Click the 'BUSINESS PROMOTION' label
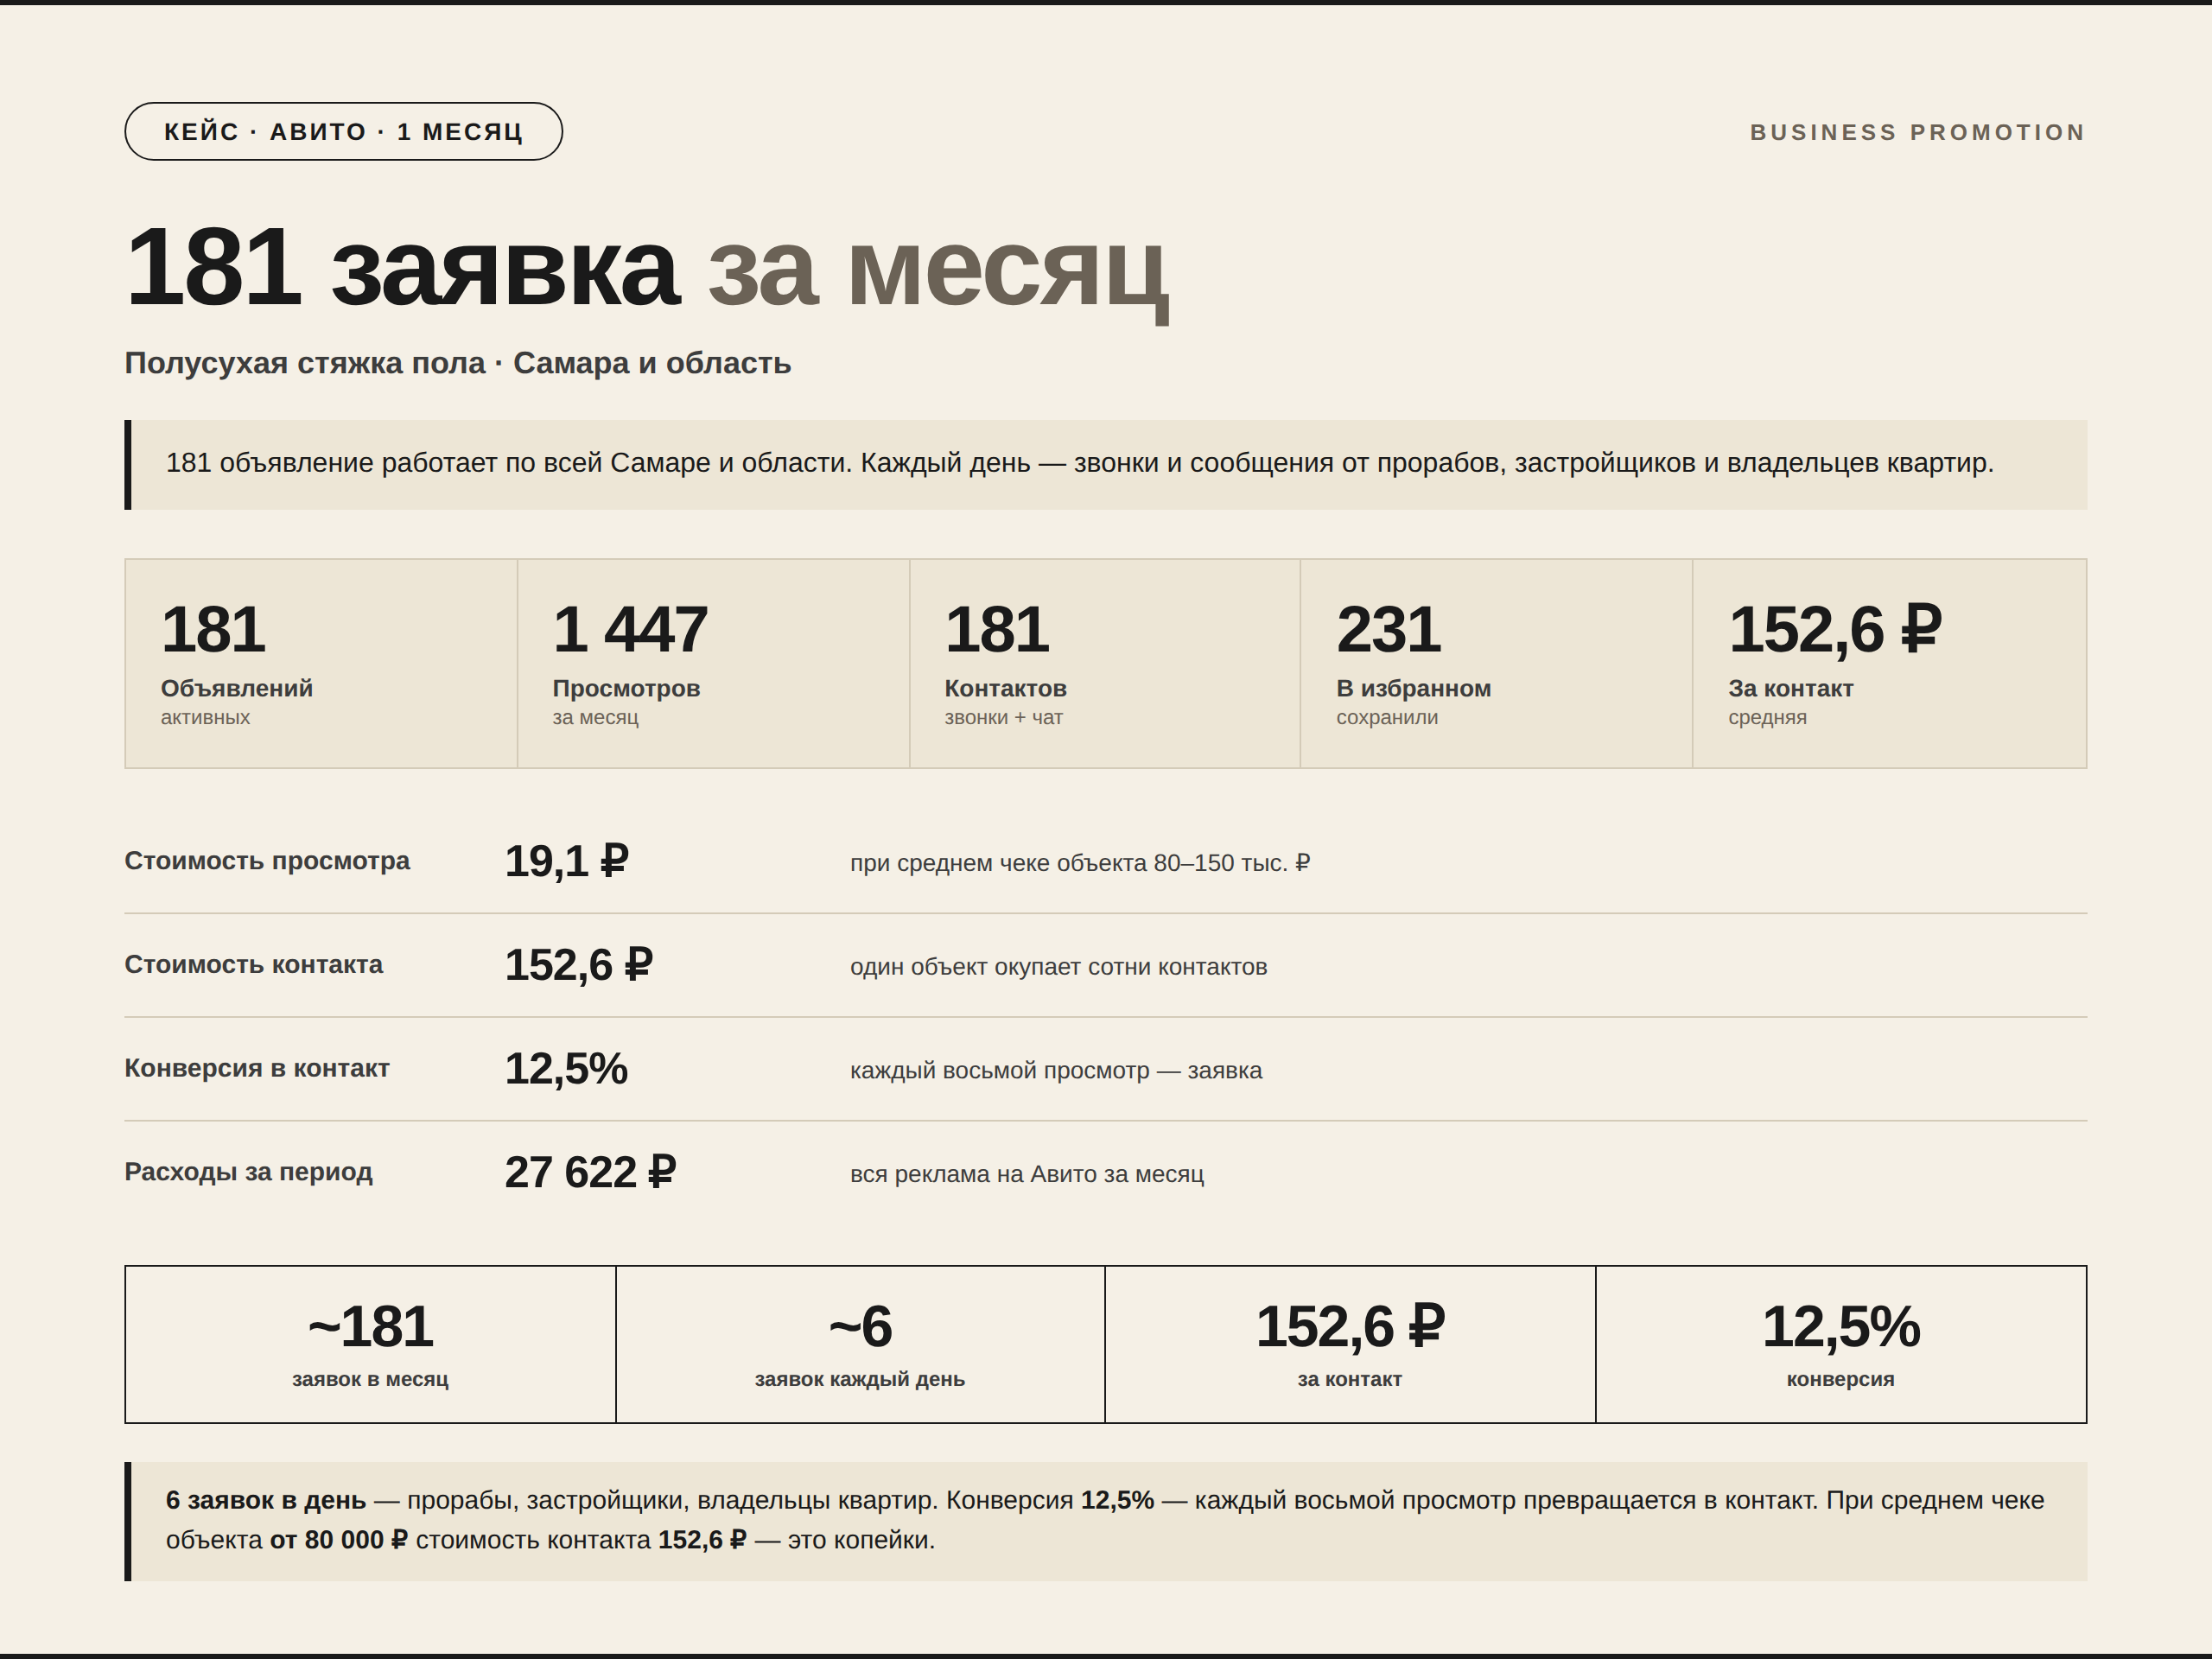 click(x=1917, y=132)
